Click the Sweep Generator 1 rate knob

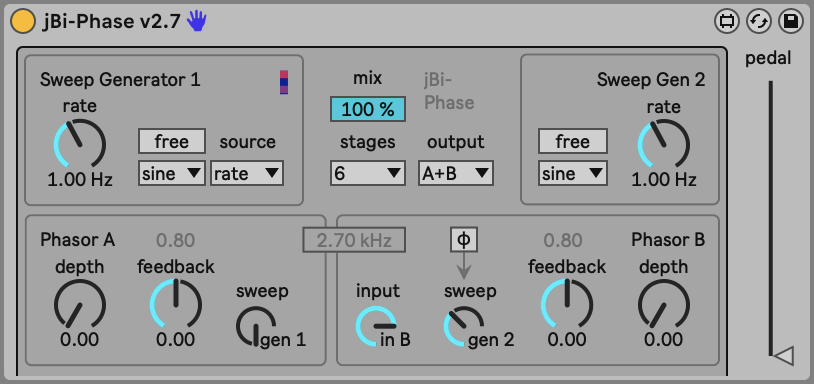pos(79,144)
